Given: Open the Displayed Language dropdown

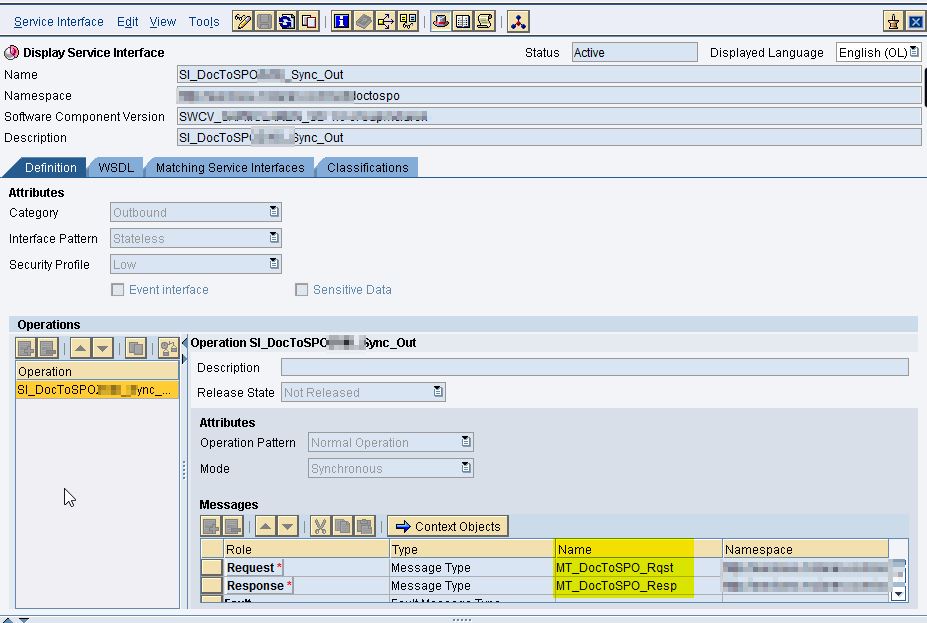Looking at the screenshot, I should (x=915, y=51).
